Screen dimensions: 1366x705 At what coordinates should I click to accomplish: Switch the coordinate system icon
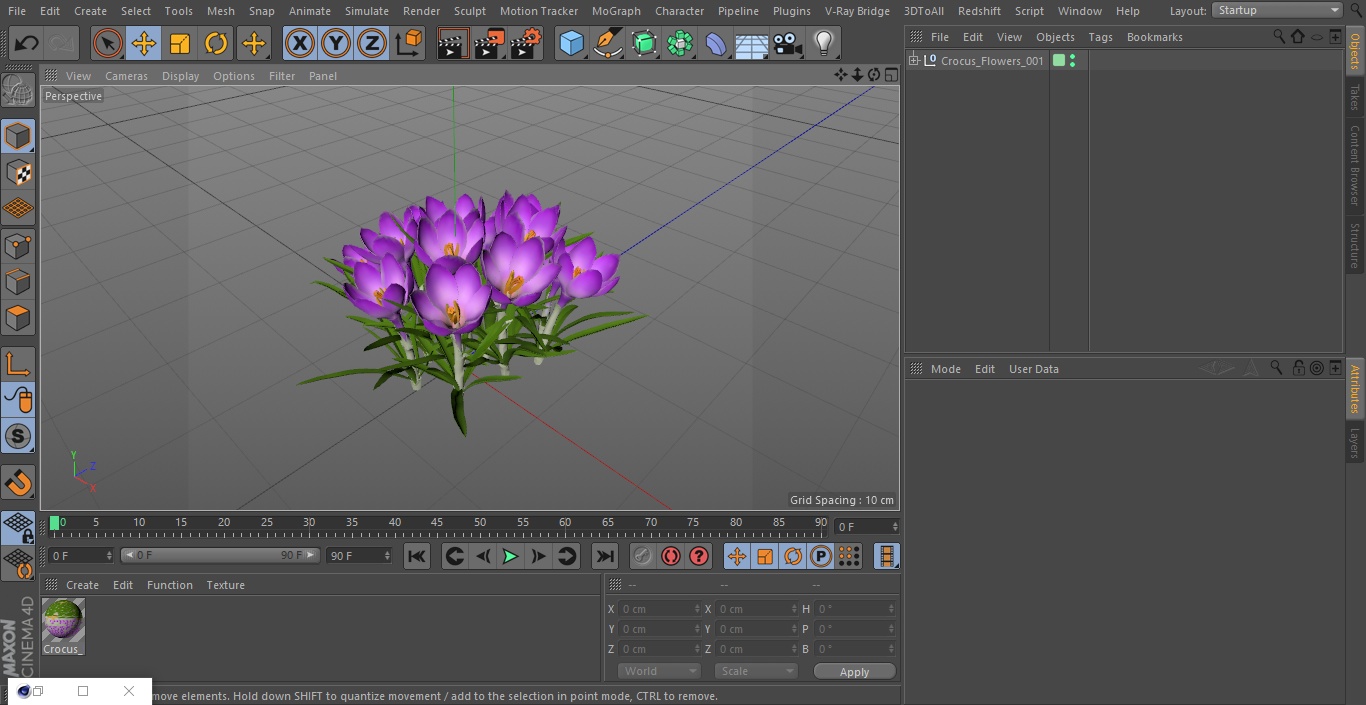[409, 43]
